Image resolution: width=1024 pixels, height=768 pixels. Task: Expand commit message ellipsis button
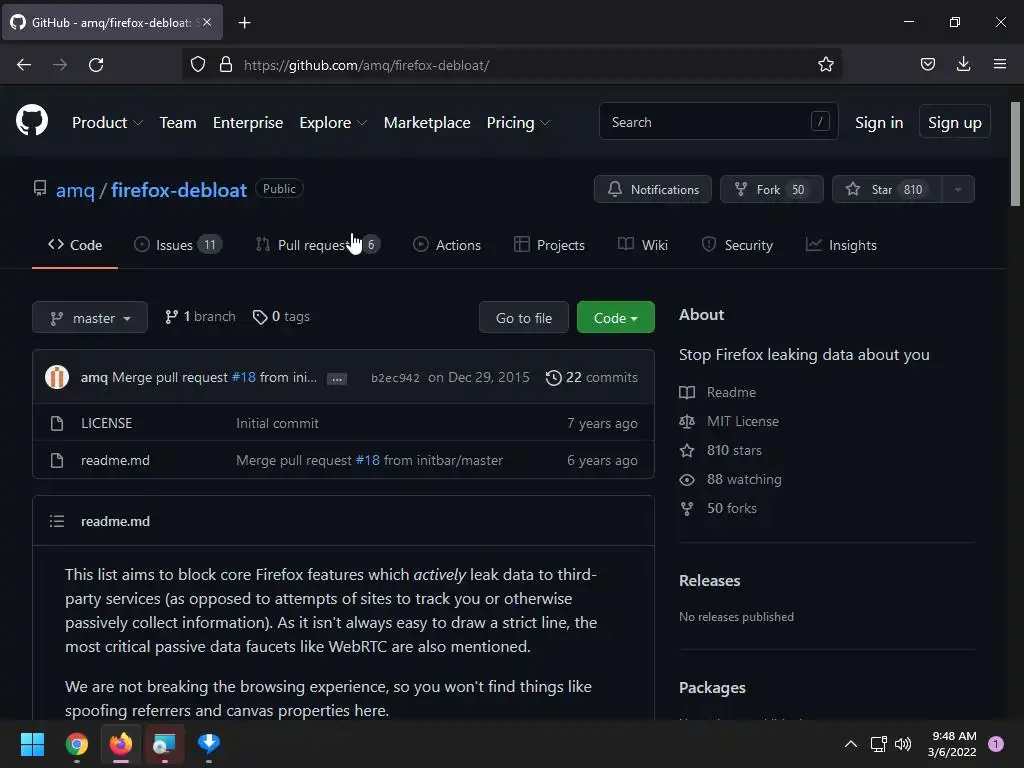337,379
